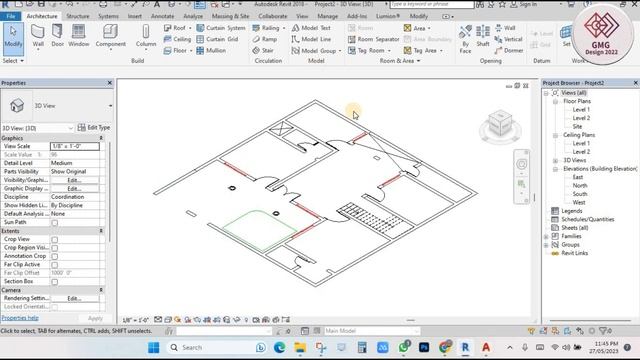Viewport: 640px width, 360px height.
Task: Select the Component tool
Action: coord(111,36)
